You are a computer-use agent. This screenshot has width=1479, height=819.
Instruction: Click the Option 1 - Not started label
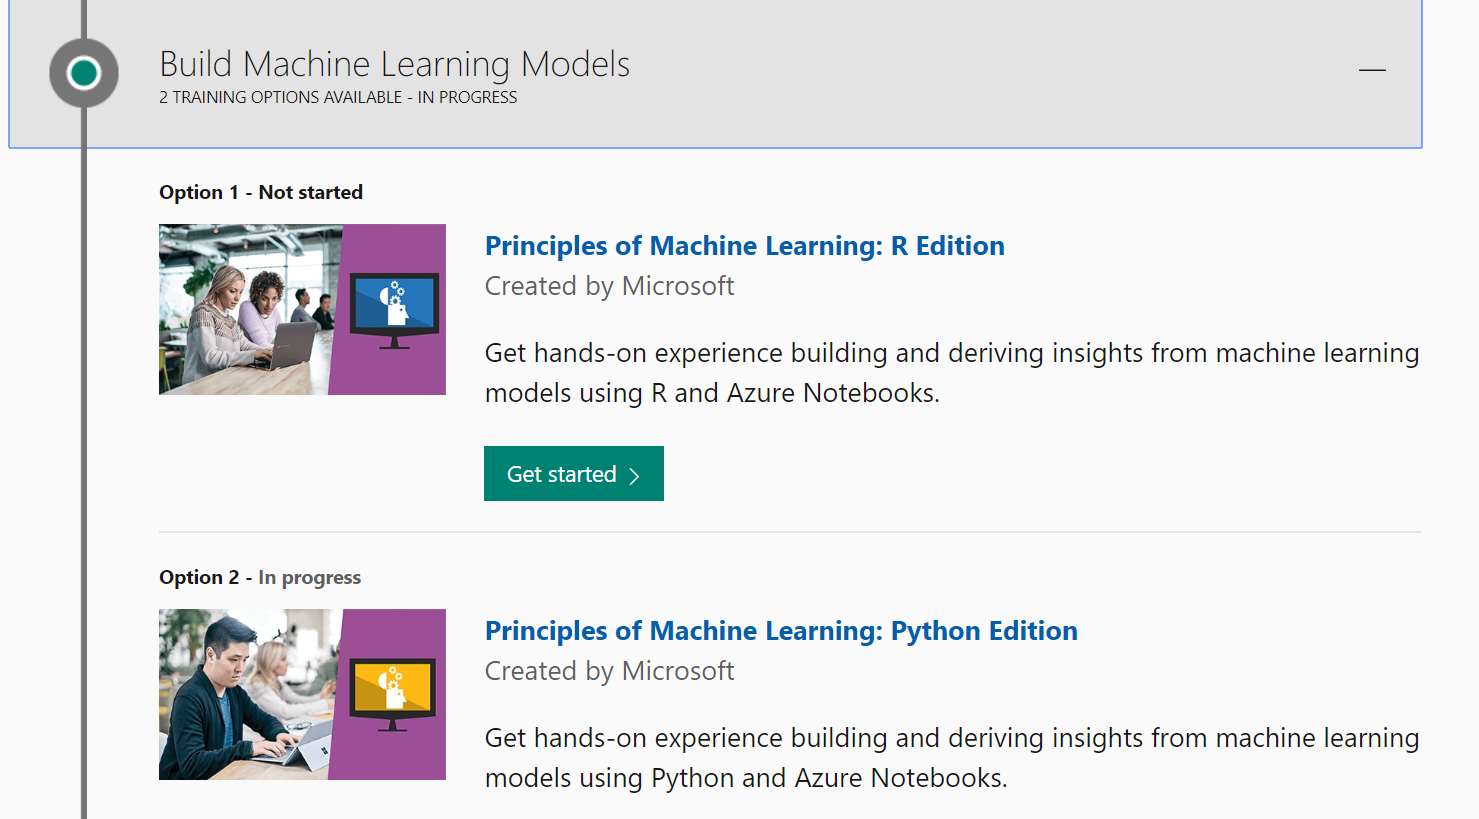coord(261,192)
